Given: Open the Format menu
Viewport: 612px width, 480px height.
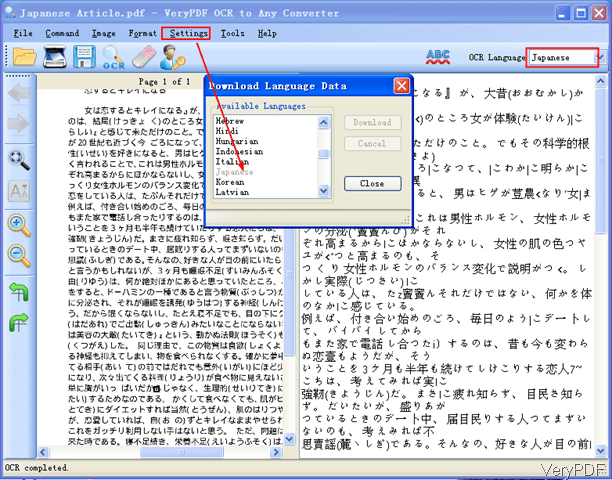Looking at the screenshot, I should pos(142,34).
